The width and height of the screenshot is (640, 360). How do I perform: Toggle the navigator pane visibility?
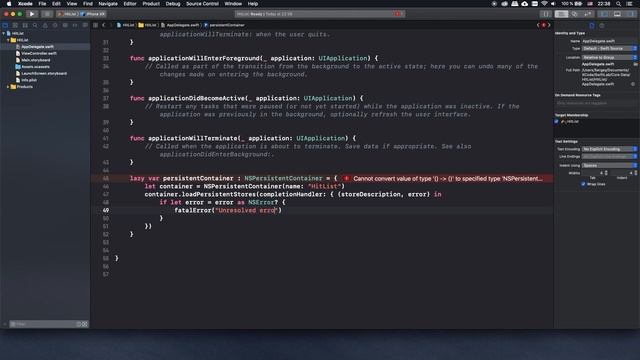tap(604, 14)
